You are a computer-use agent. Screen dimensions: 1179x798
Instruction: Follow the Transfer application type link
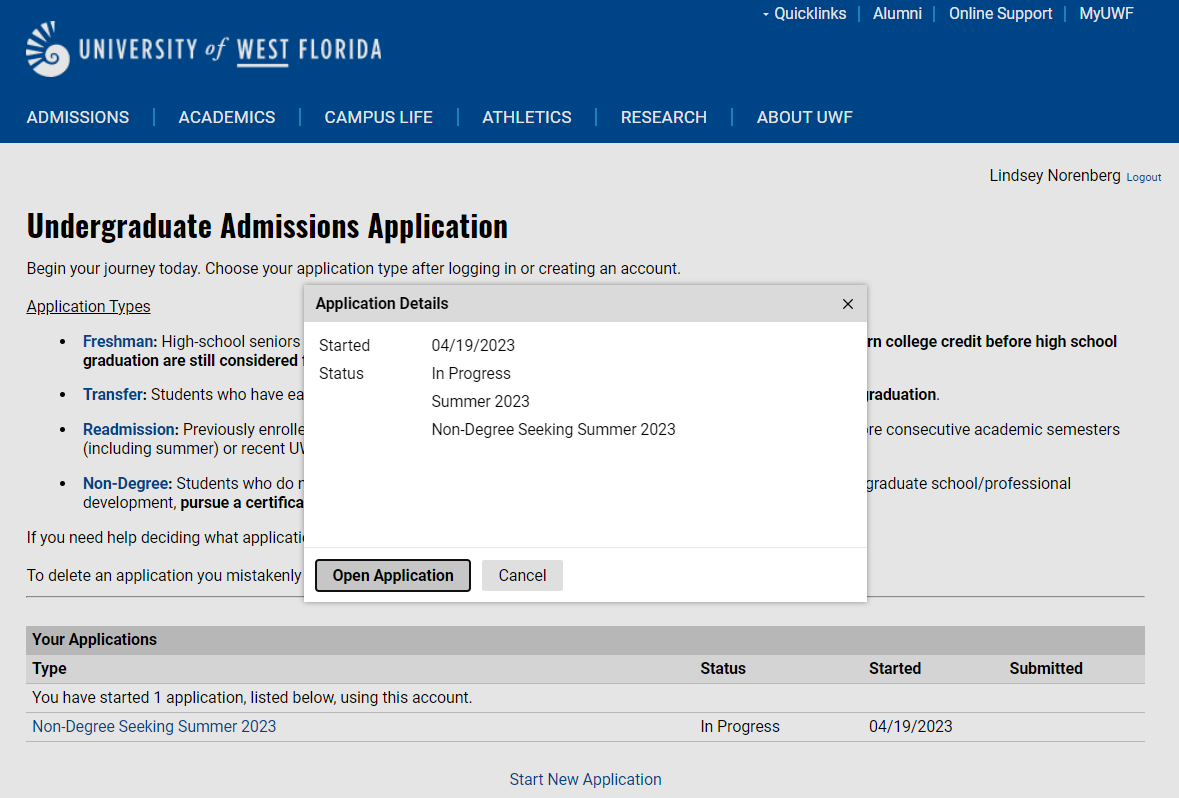coord(113,395)
